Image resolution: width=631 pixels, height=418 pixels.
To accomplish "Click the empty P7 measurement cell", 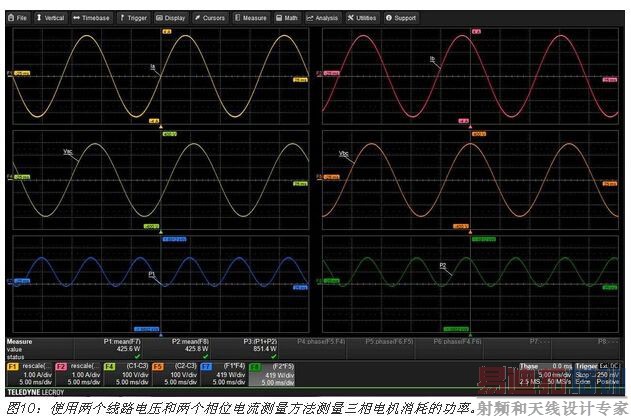I will (x=518, y=349).
